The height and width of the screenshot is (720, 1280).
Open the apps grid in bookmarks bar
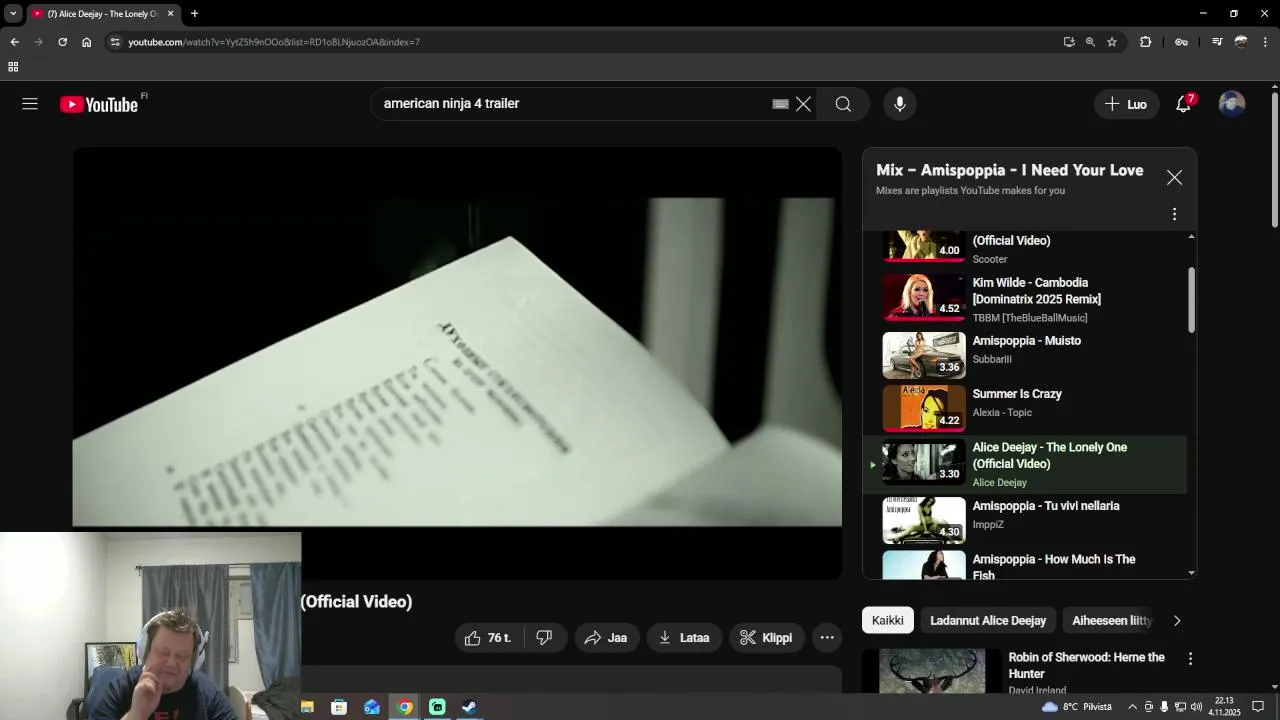pyautogui.click(x=13, y=67)
